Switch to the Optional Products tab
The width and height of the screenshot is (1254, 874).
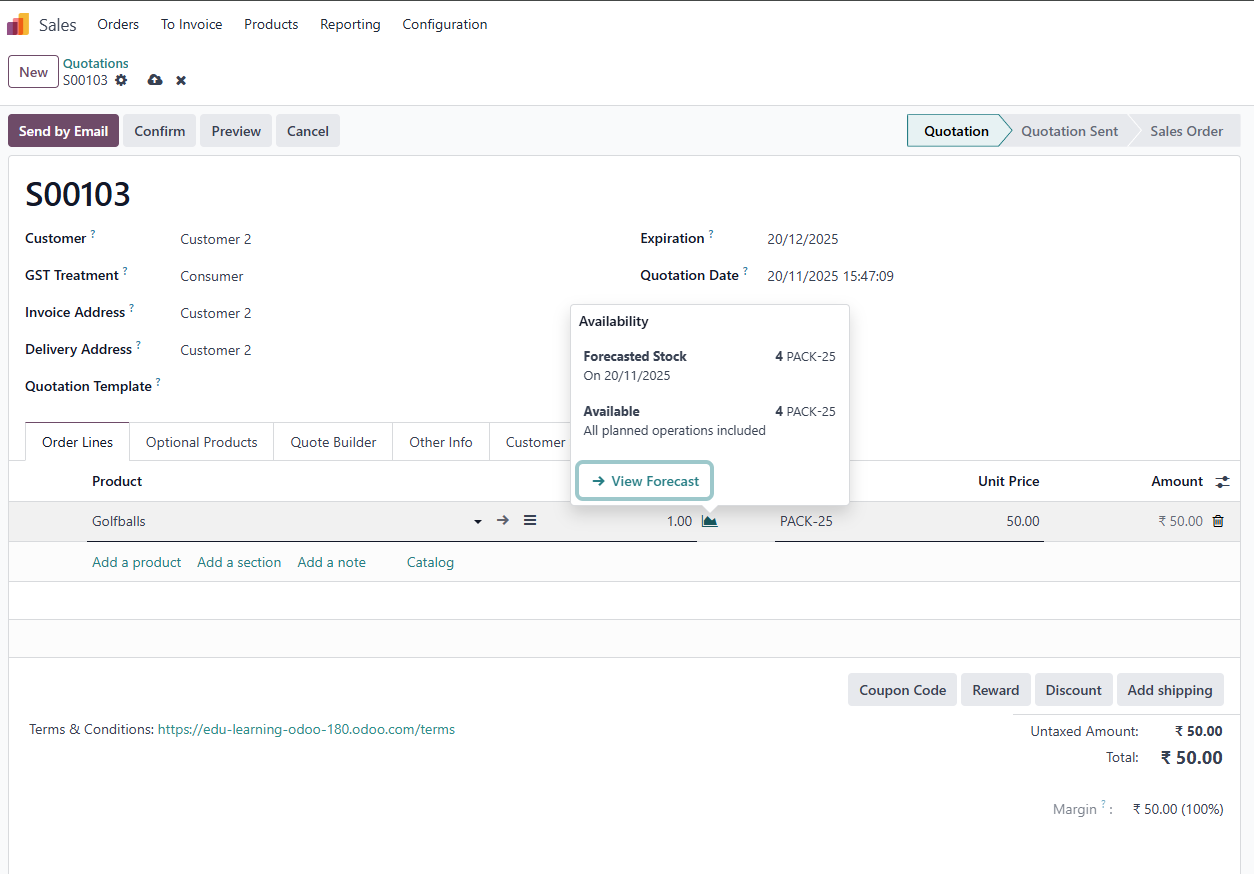pos(201,442)
